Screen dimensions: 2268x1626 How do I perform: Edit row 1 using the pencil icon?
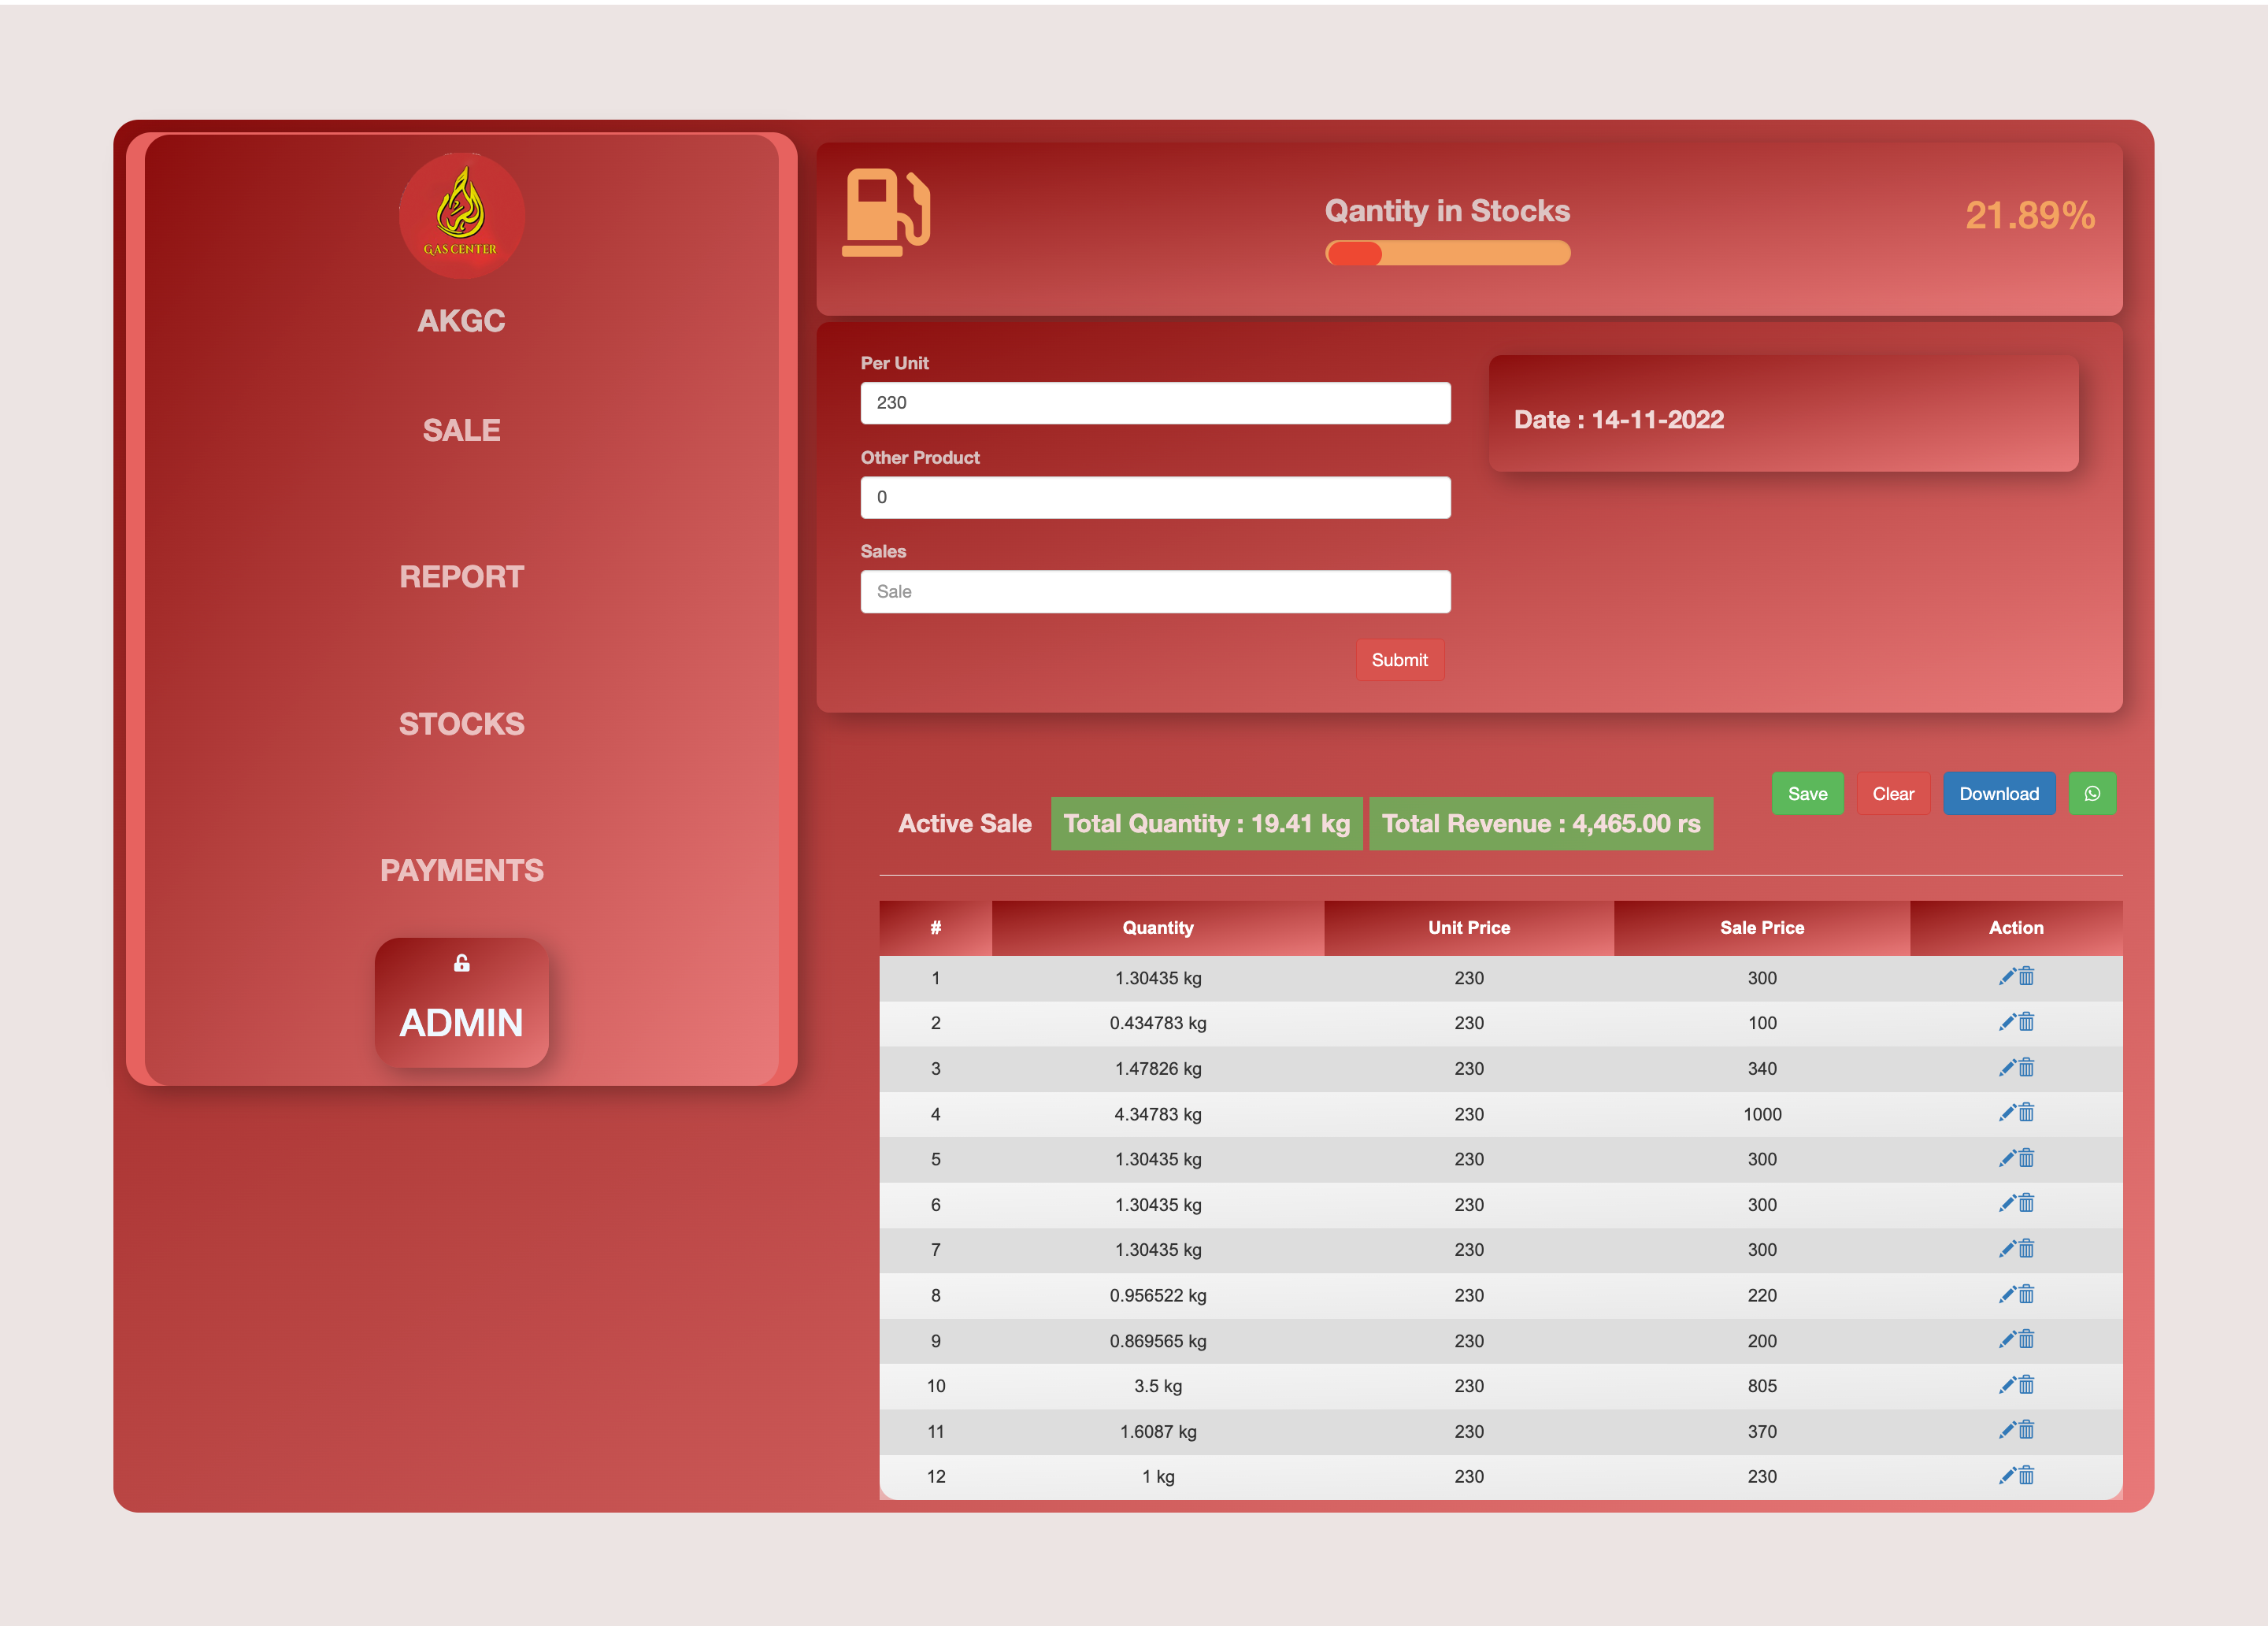(x=2008, y=978)
